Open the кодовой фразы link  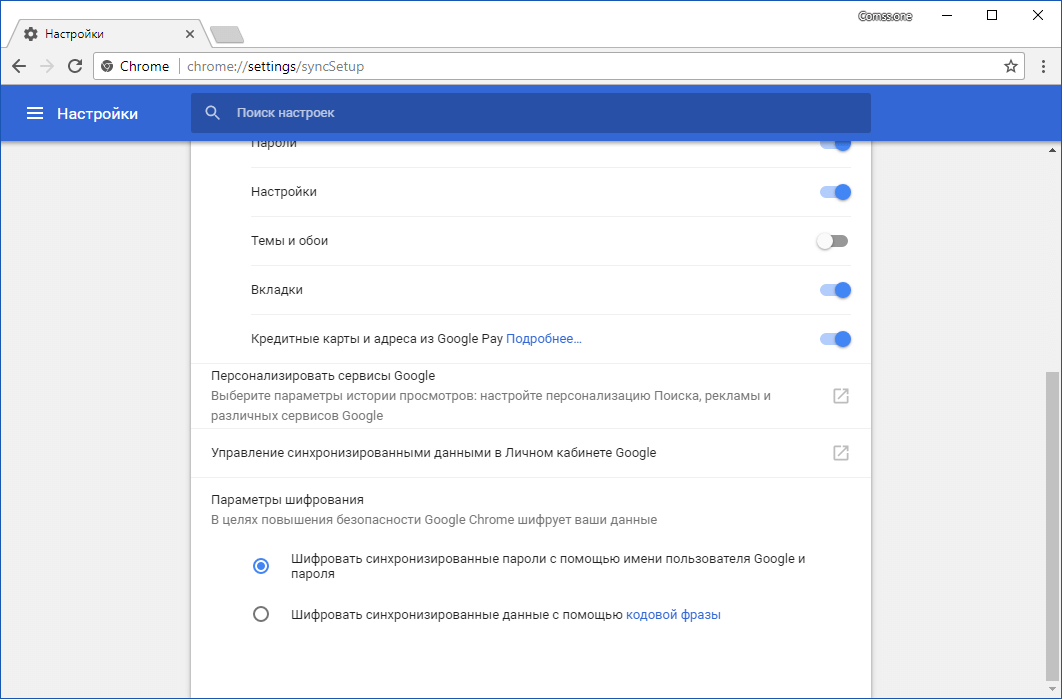coord(673,615)
